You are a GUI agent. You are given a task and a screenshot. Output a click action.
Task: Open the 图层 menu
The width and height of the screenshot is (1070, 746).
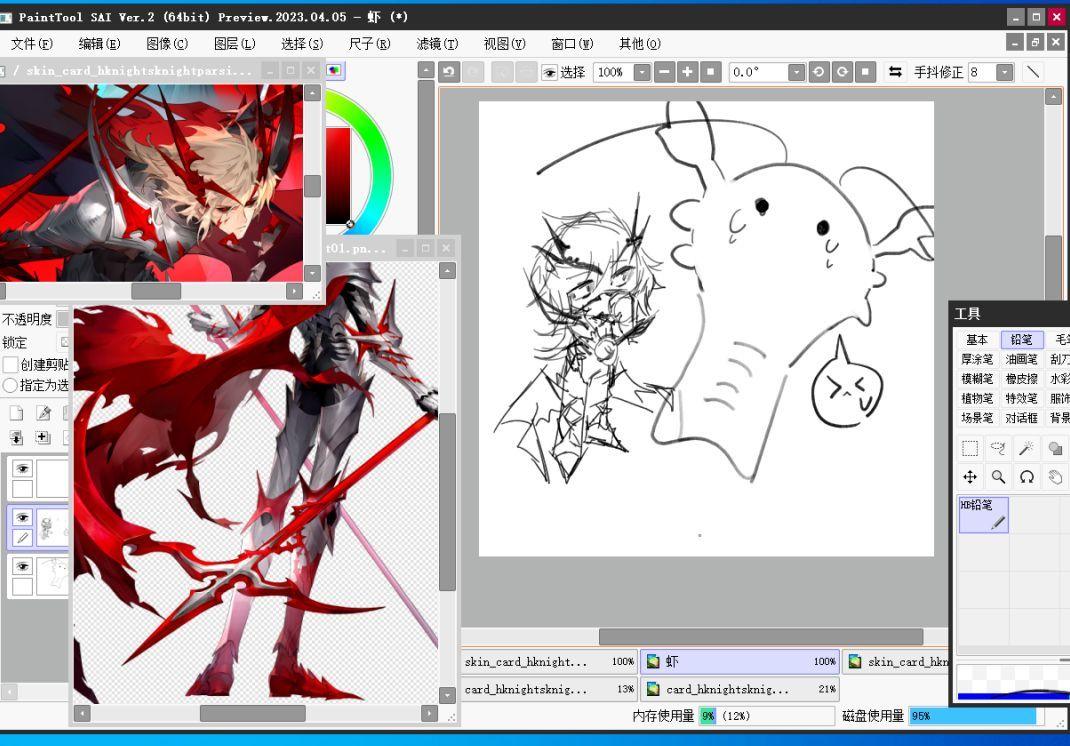(234, 44)
